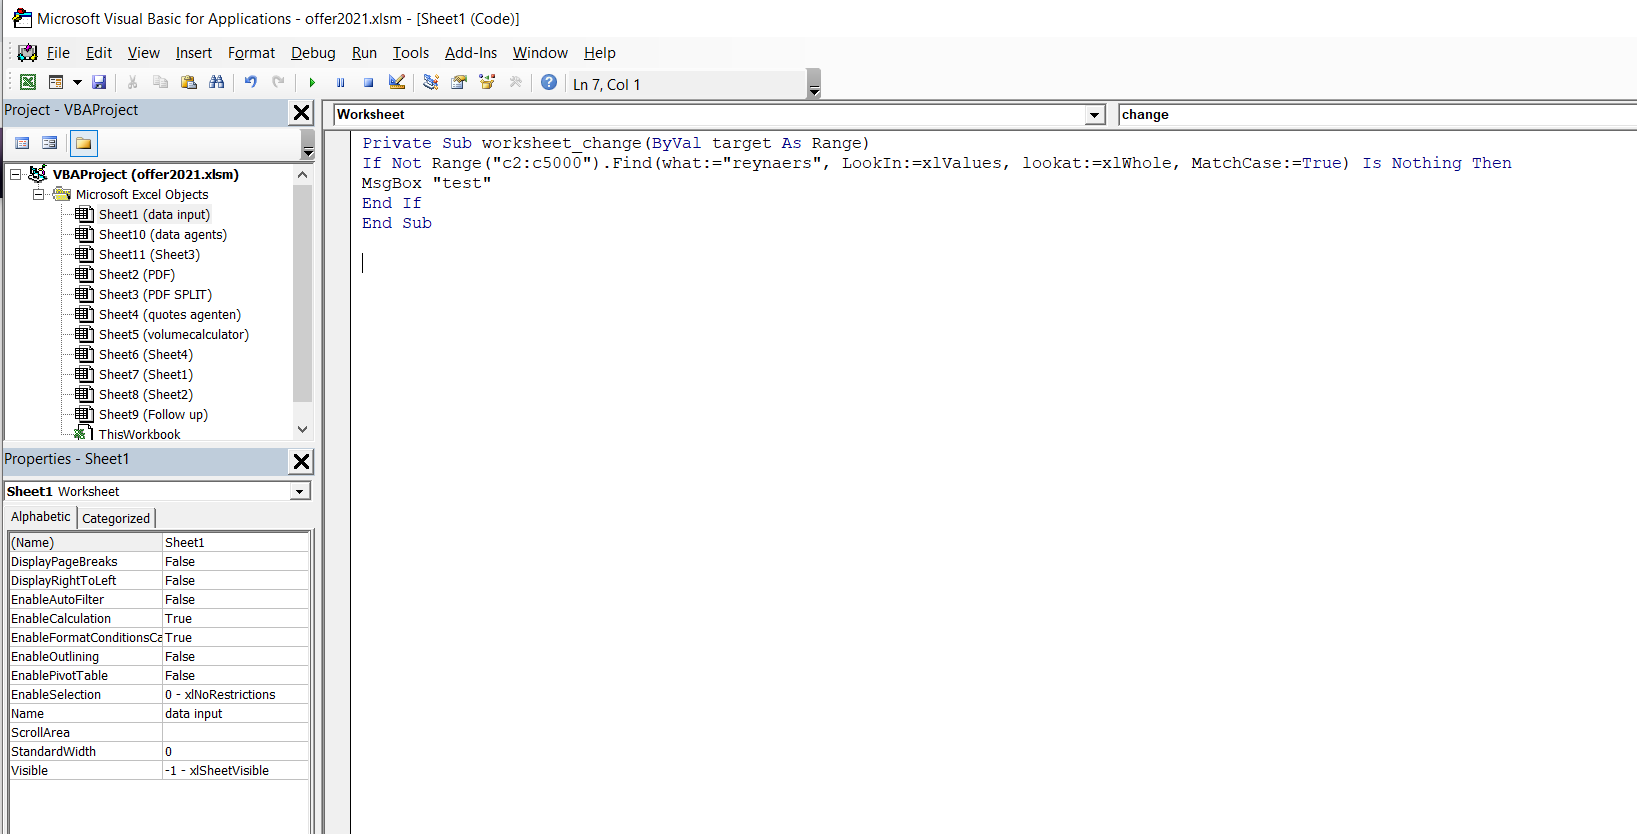Collapse Microsoft Excel Objects folder
Viewport: 1637px width, 834px height.
coord(38,194)
